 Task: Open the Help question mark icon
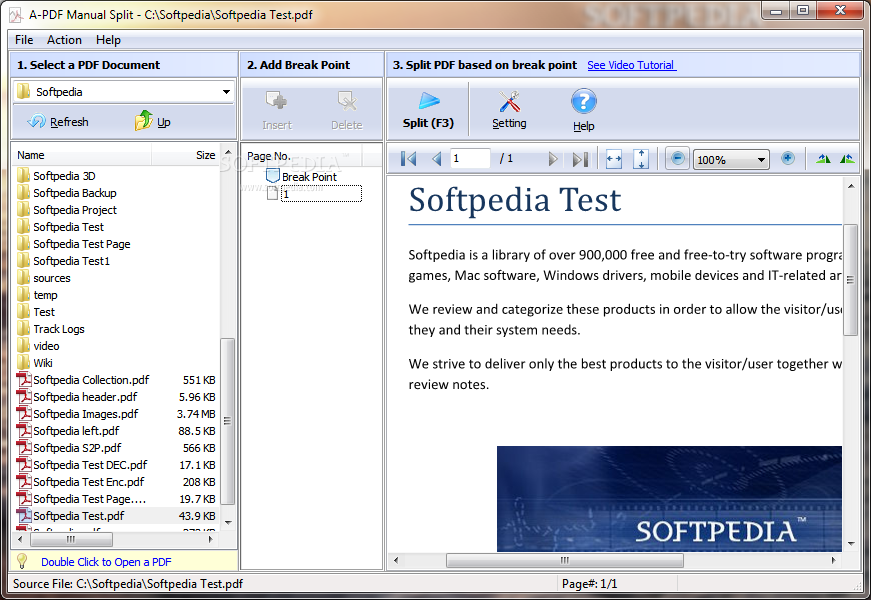pos(583,102)
